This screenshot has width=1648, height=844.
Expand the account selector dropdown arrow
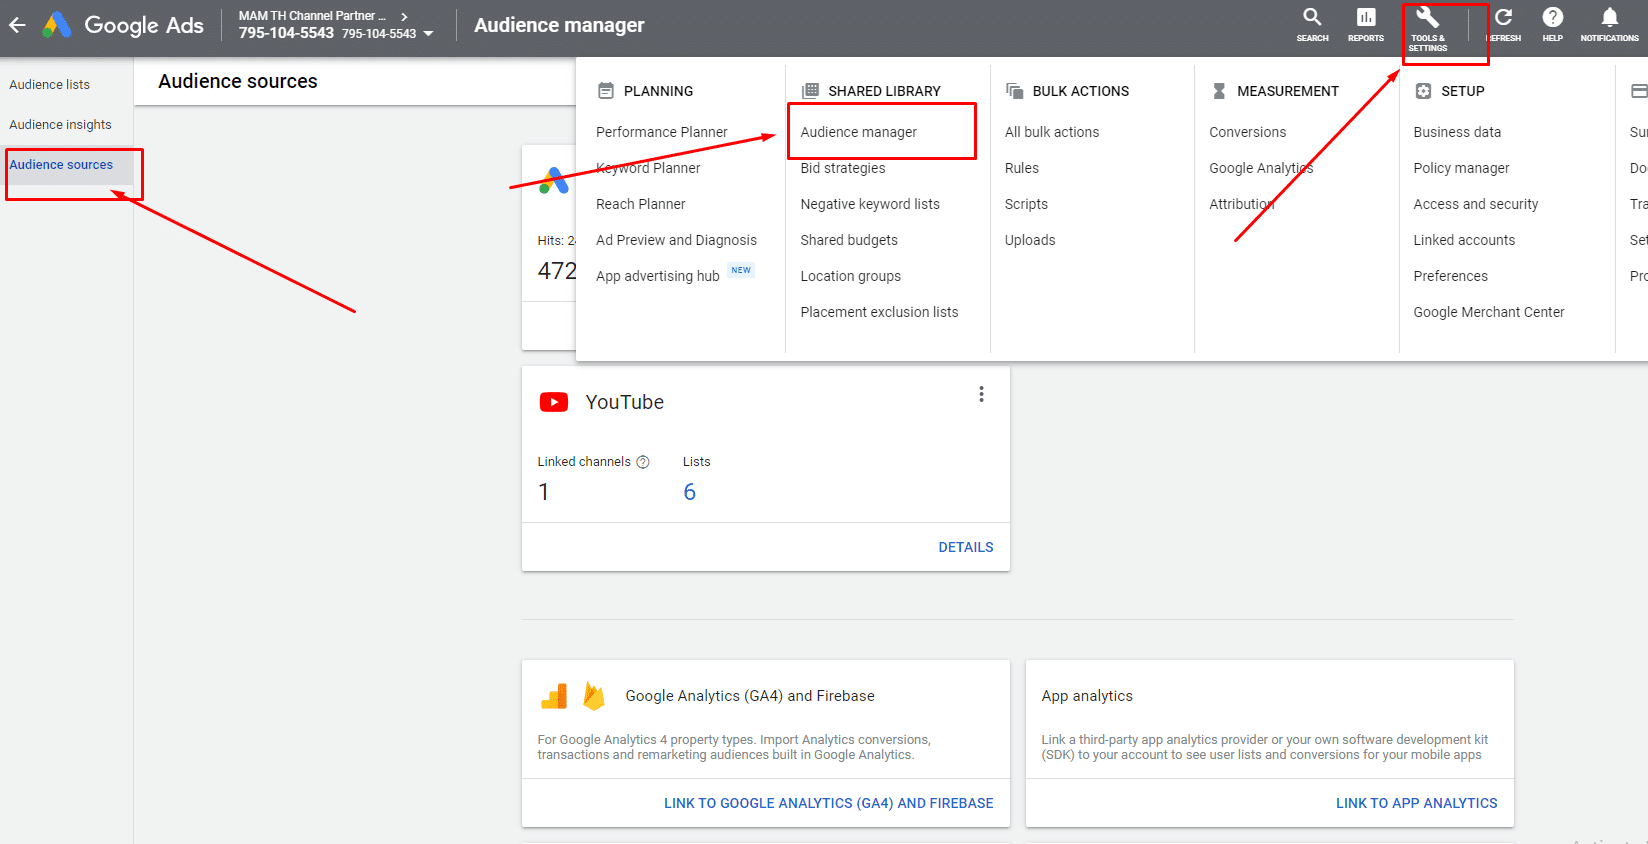(429, 34)
